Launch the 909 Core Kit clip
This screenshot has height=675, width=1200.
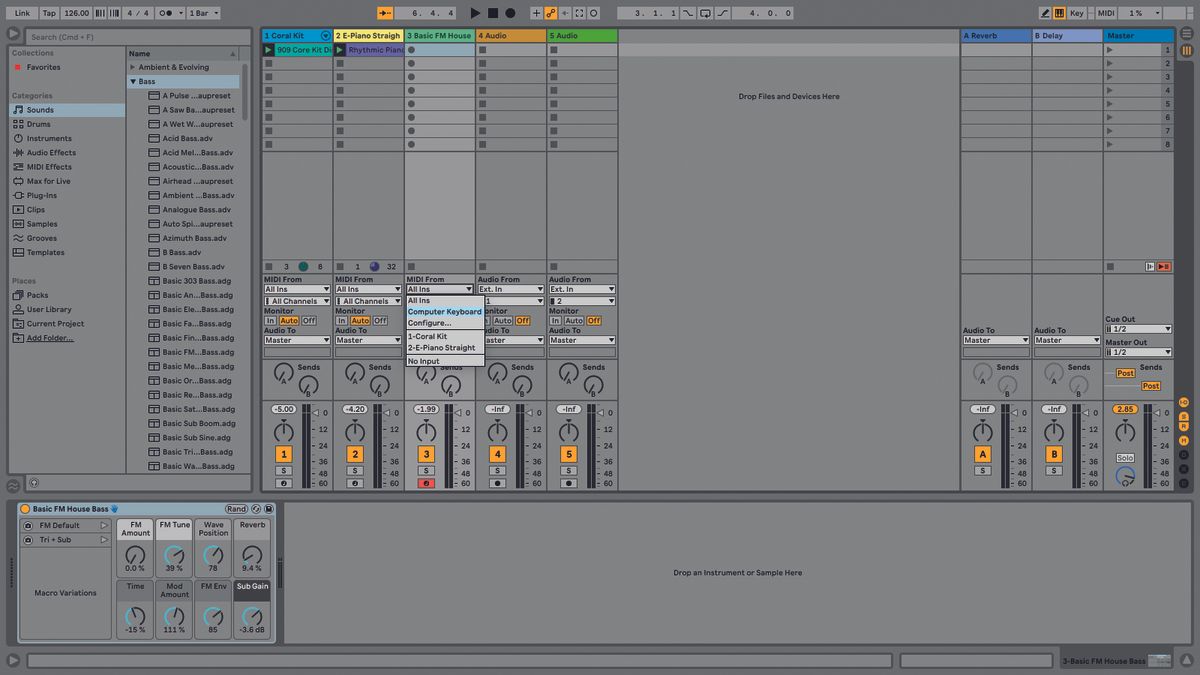(x=268, y=50)
